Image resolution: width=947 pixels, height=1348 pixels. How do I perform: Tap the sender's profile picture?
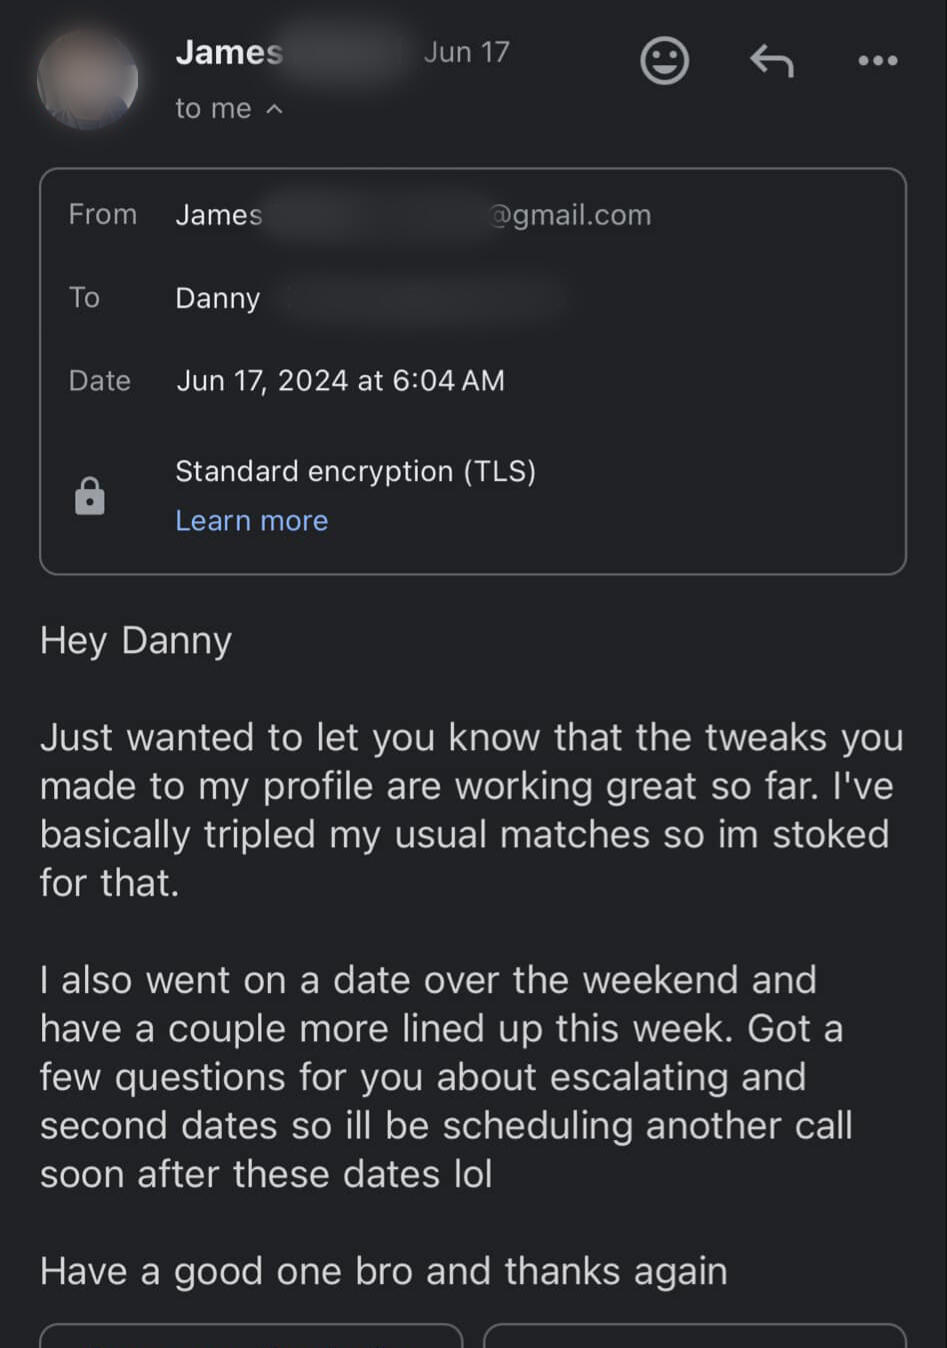tap(88, 79)
